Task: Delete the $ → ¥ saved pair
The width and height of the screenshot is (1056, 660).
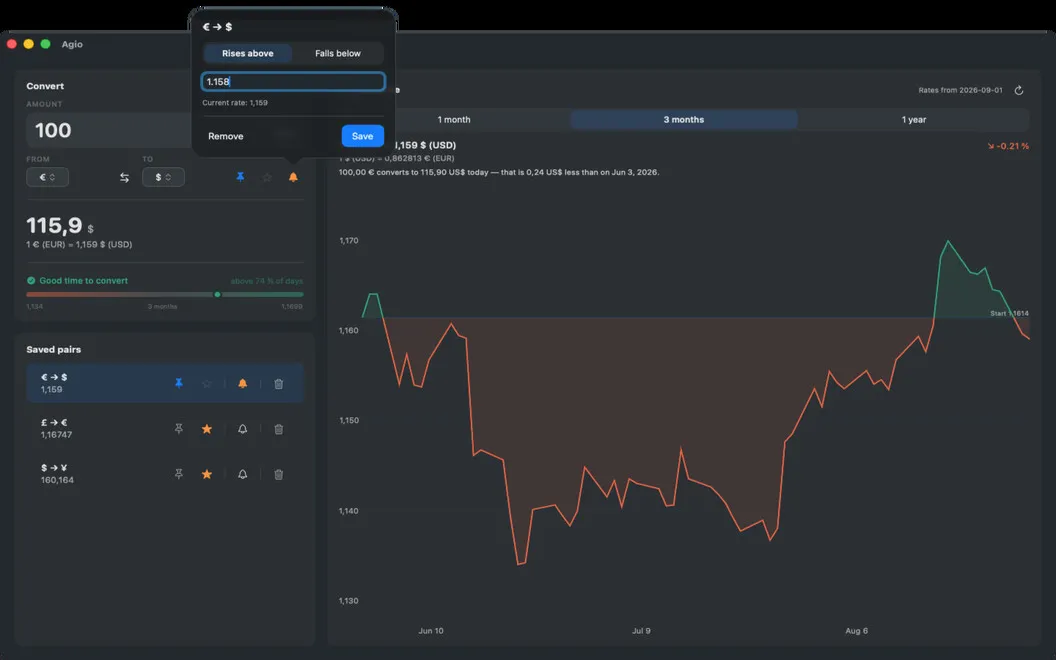Action: pyautogui.click(x=279, y=474)
